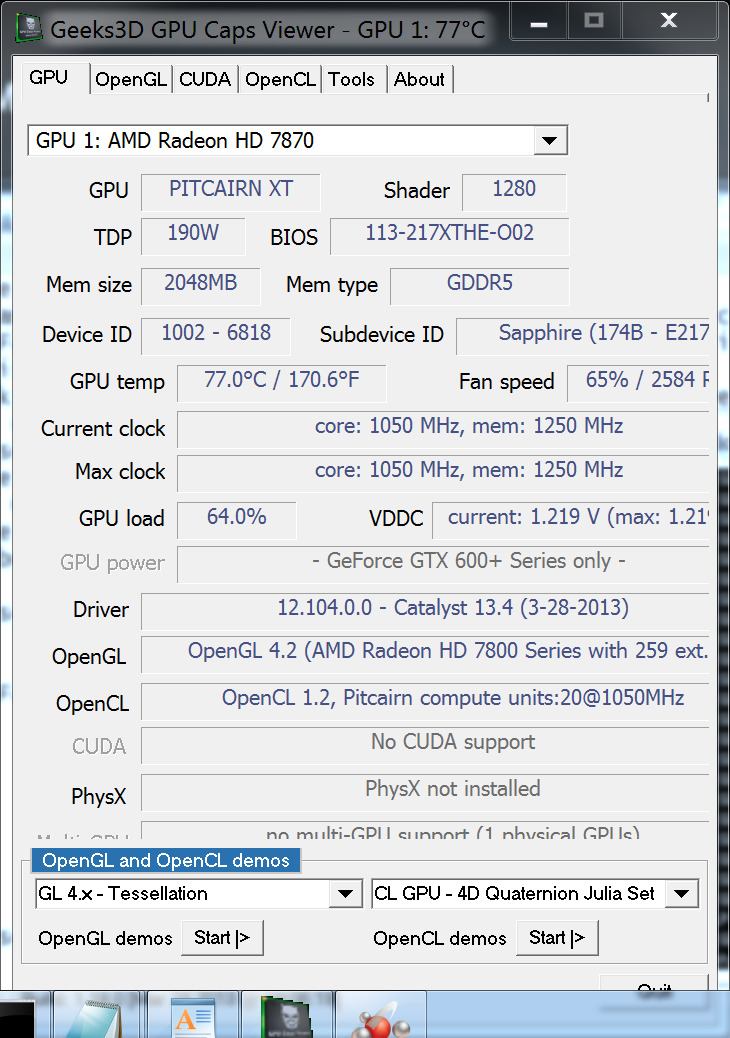This screenshot has height=1038, width=730.
Task: Start the OpenGL demo
Action: [222, 937]
